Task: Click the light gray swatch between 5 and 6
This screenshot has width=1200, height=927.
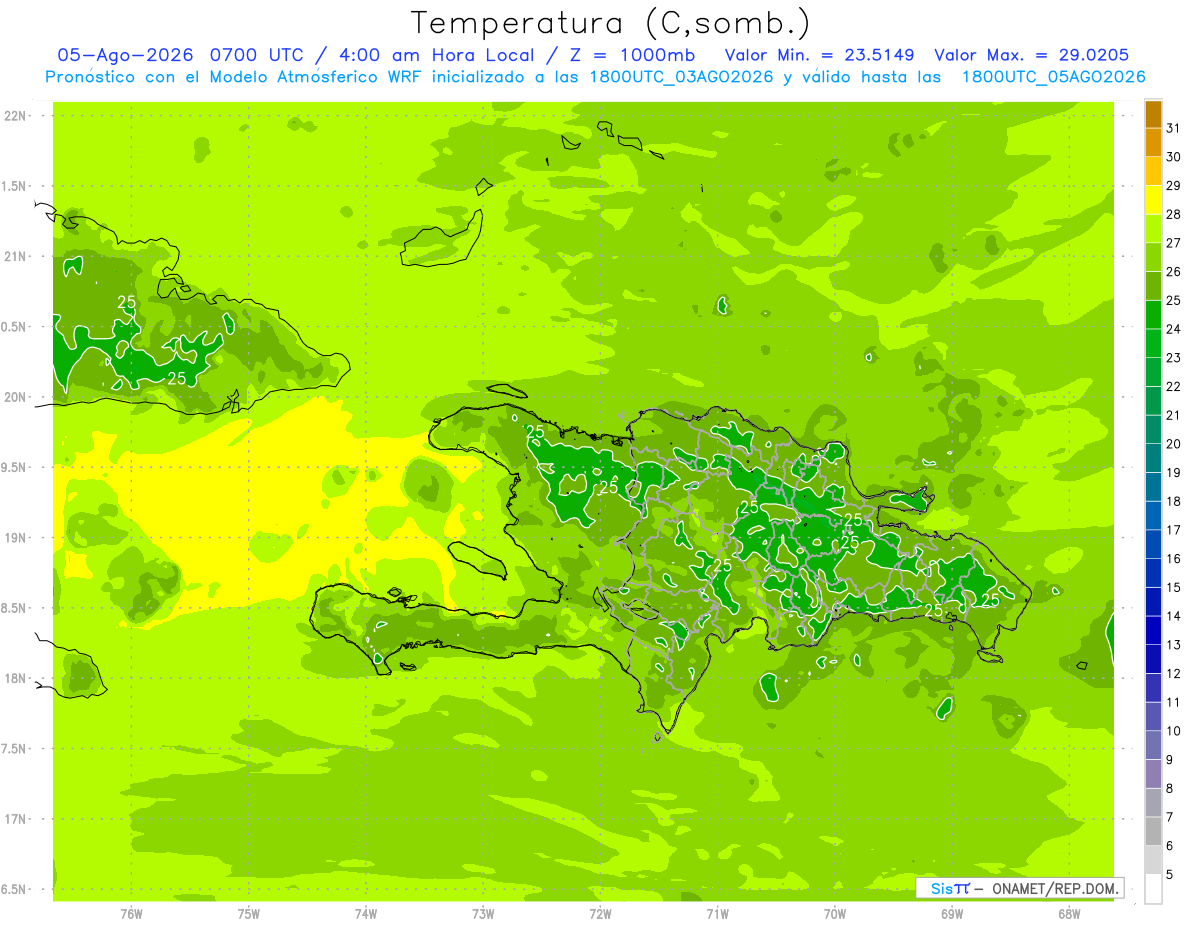Action: (x=1153, y=860)
